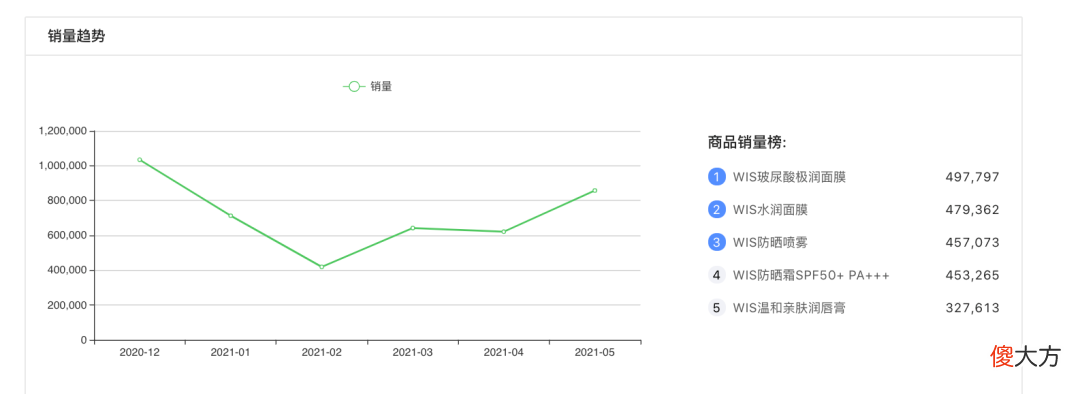Click sales figure 327,613
This screenshot has height=394, width=1080.
972,308
